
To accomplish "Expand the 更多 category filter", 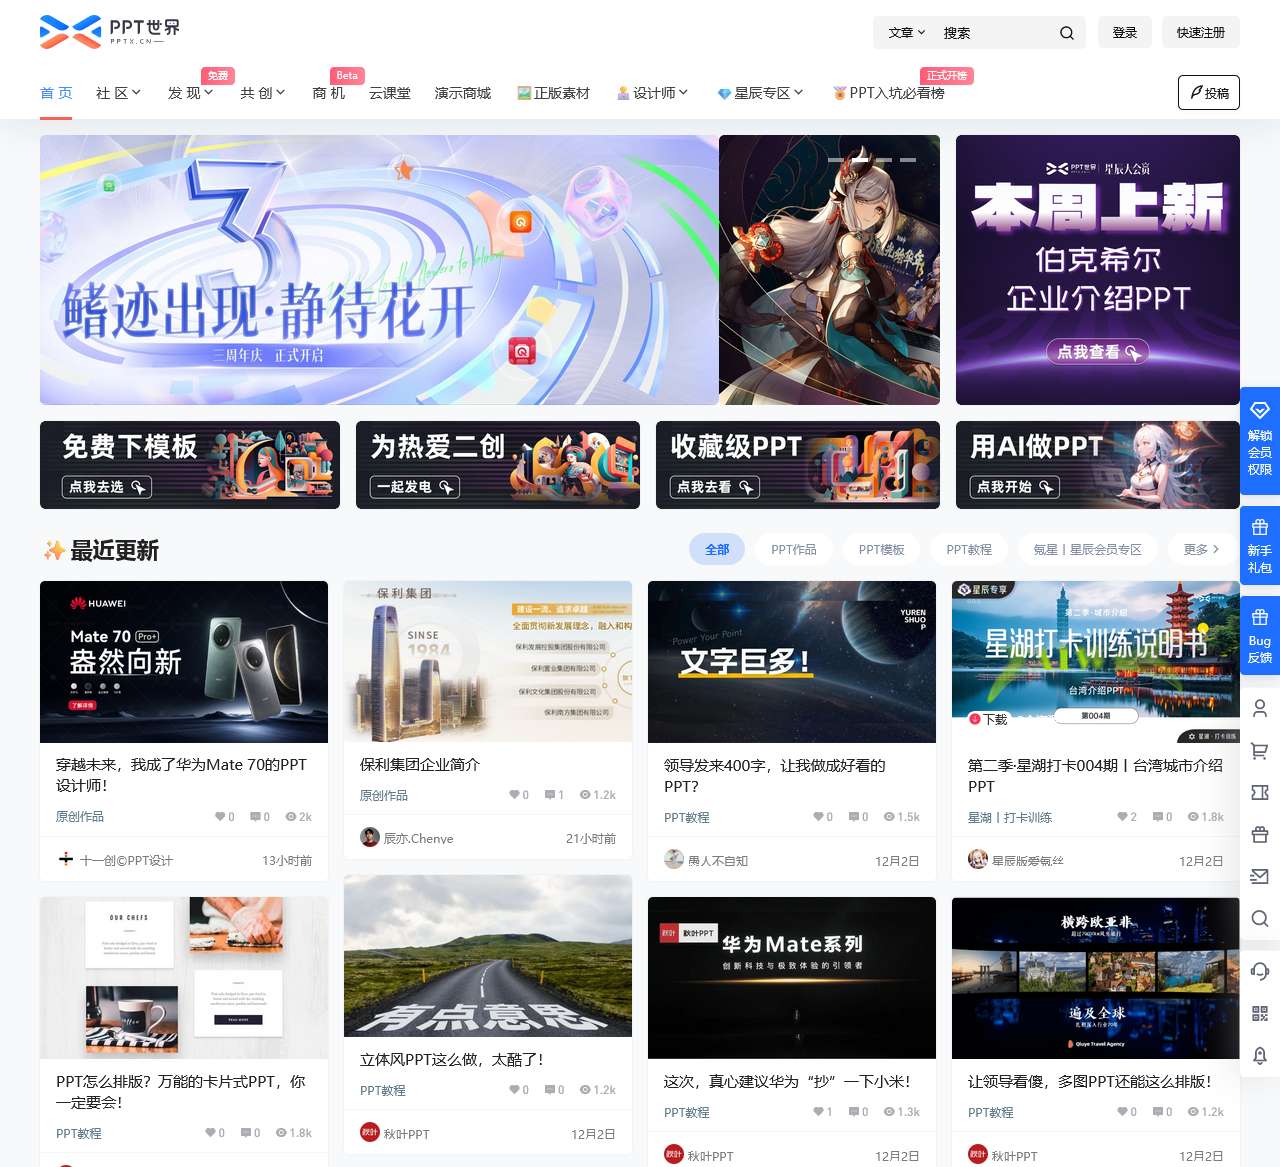I will (x=1201, y=549).
